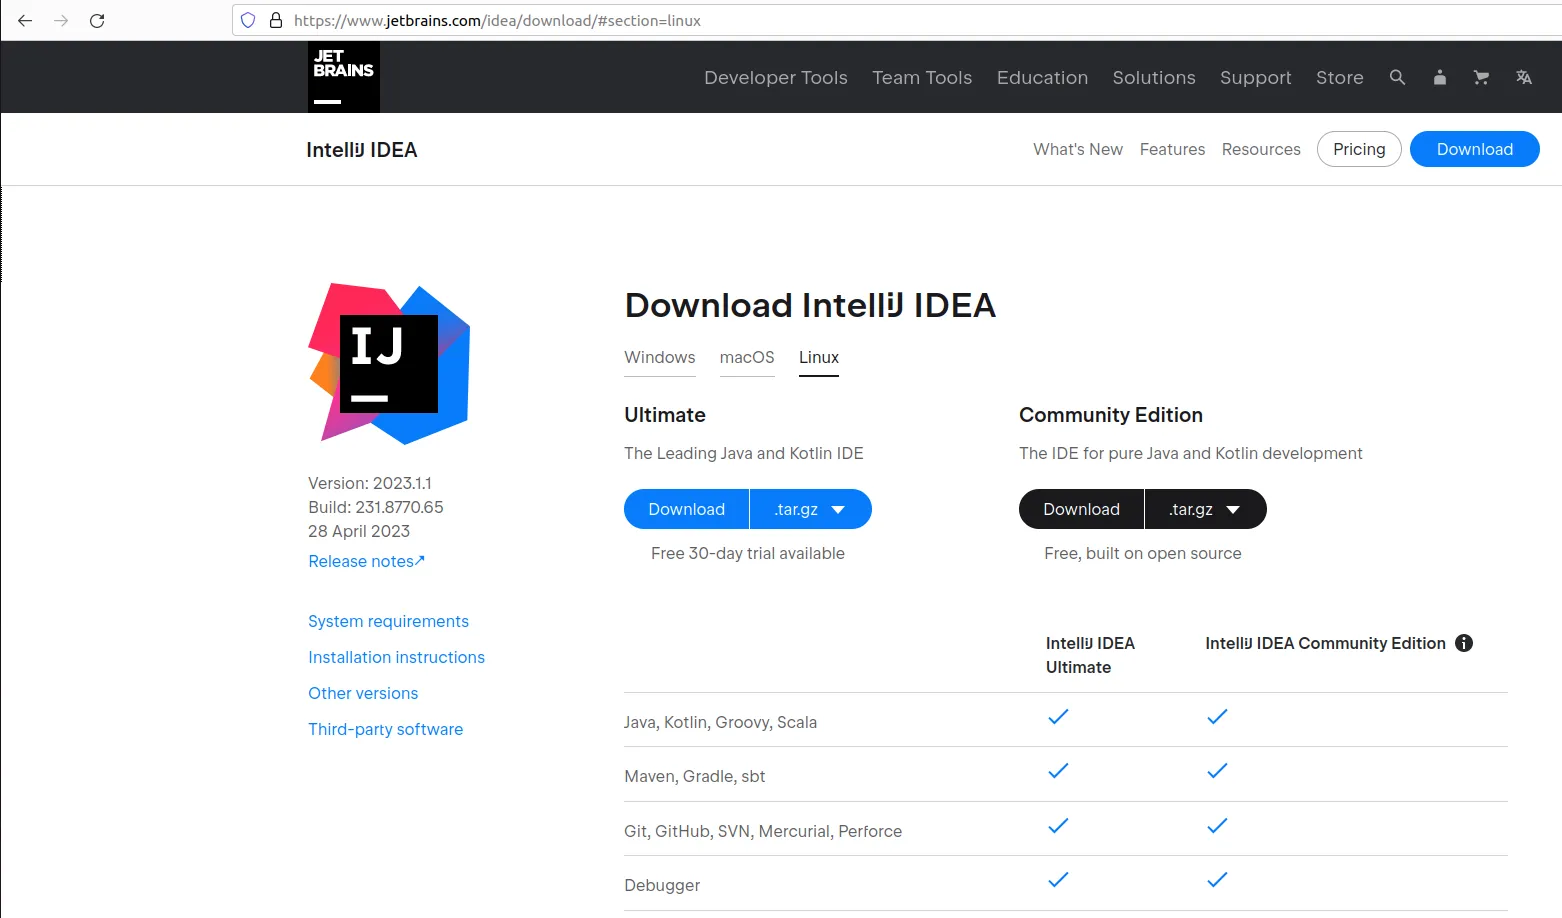
Task: Click the browser forward arrow
Action: pos(61,20)
